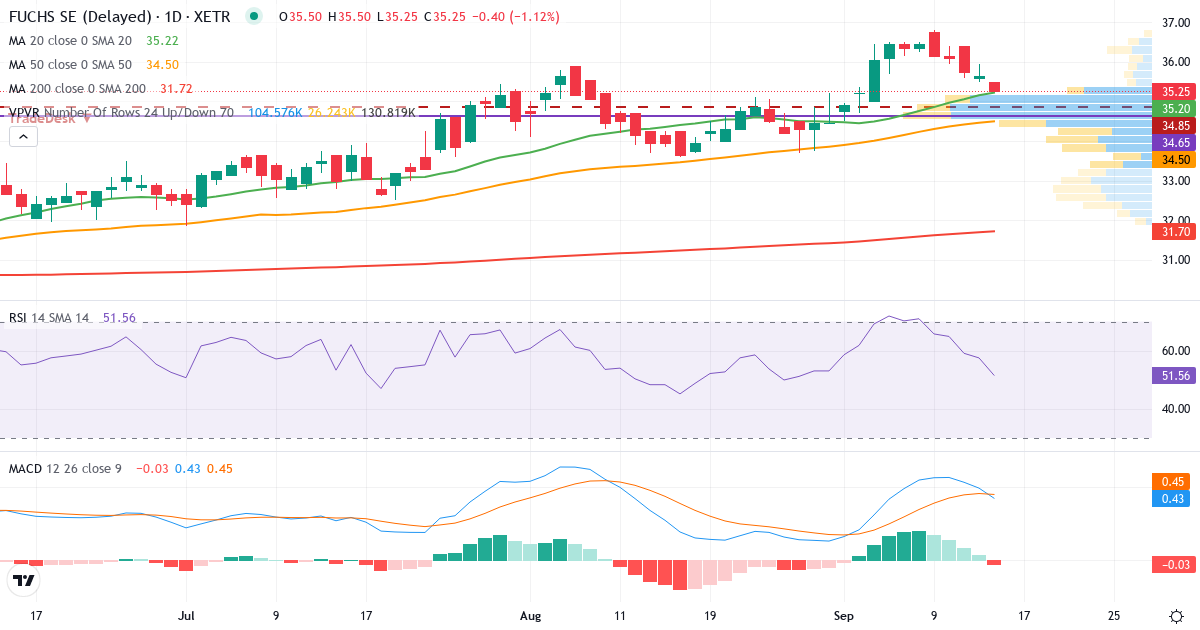This screenshot has width=1200, height=630.
Task: Select the MACD 12 26 indicator legend
Action: tap(65, 468)
